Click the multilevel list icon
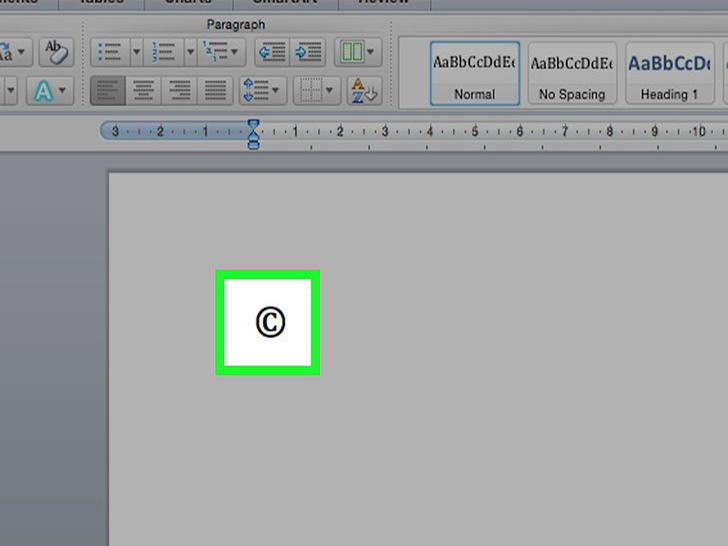This screenshot has width=728, height=546. (215, 52)
